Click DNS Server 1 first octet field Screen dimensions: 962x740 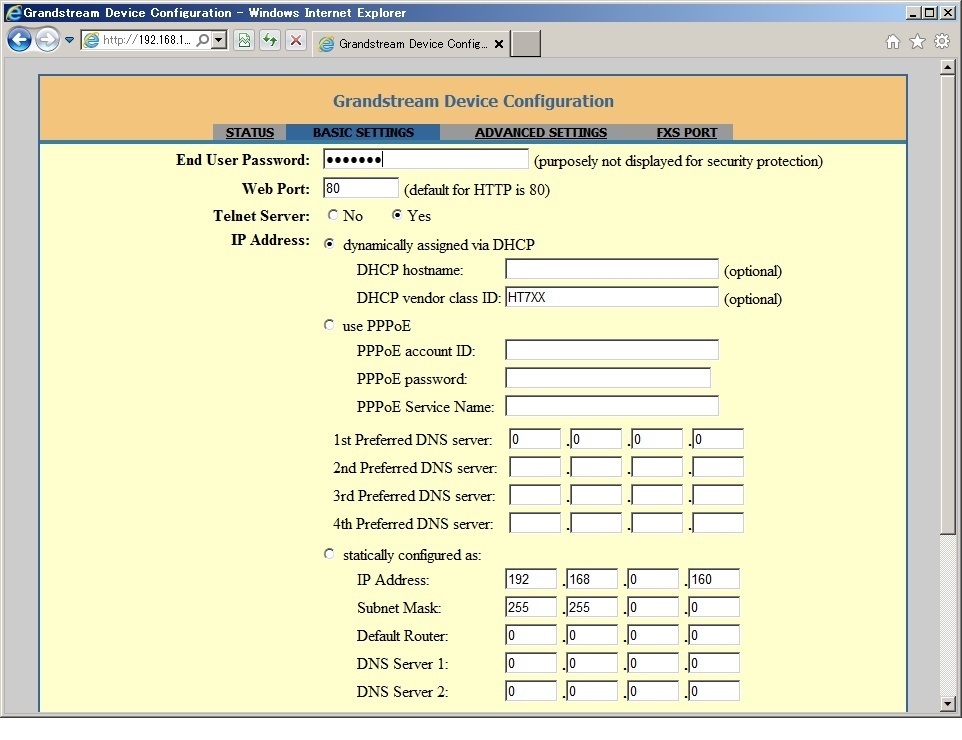[531, 663]
